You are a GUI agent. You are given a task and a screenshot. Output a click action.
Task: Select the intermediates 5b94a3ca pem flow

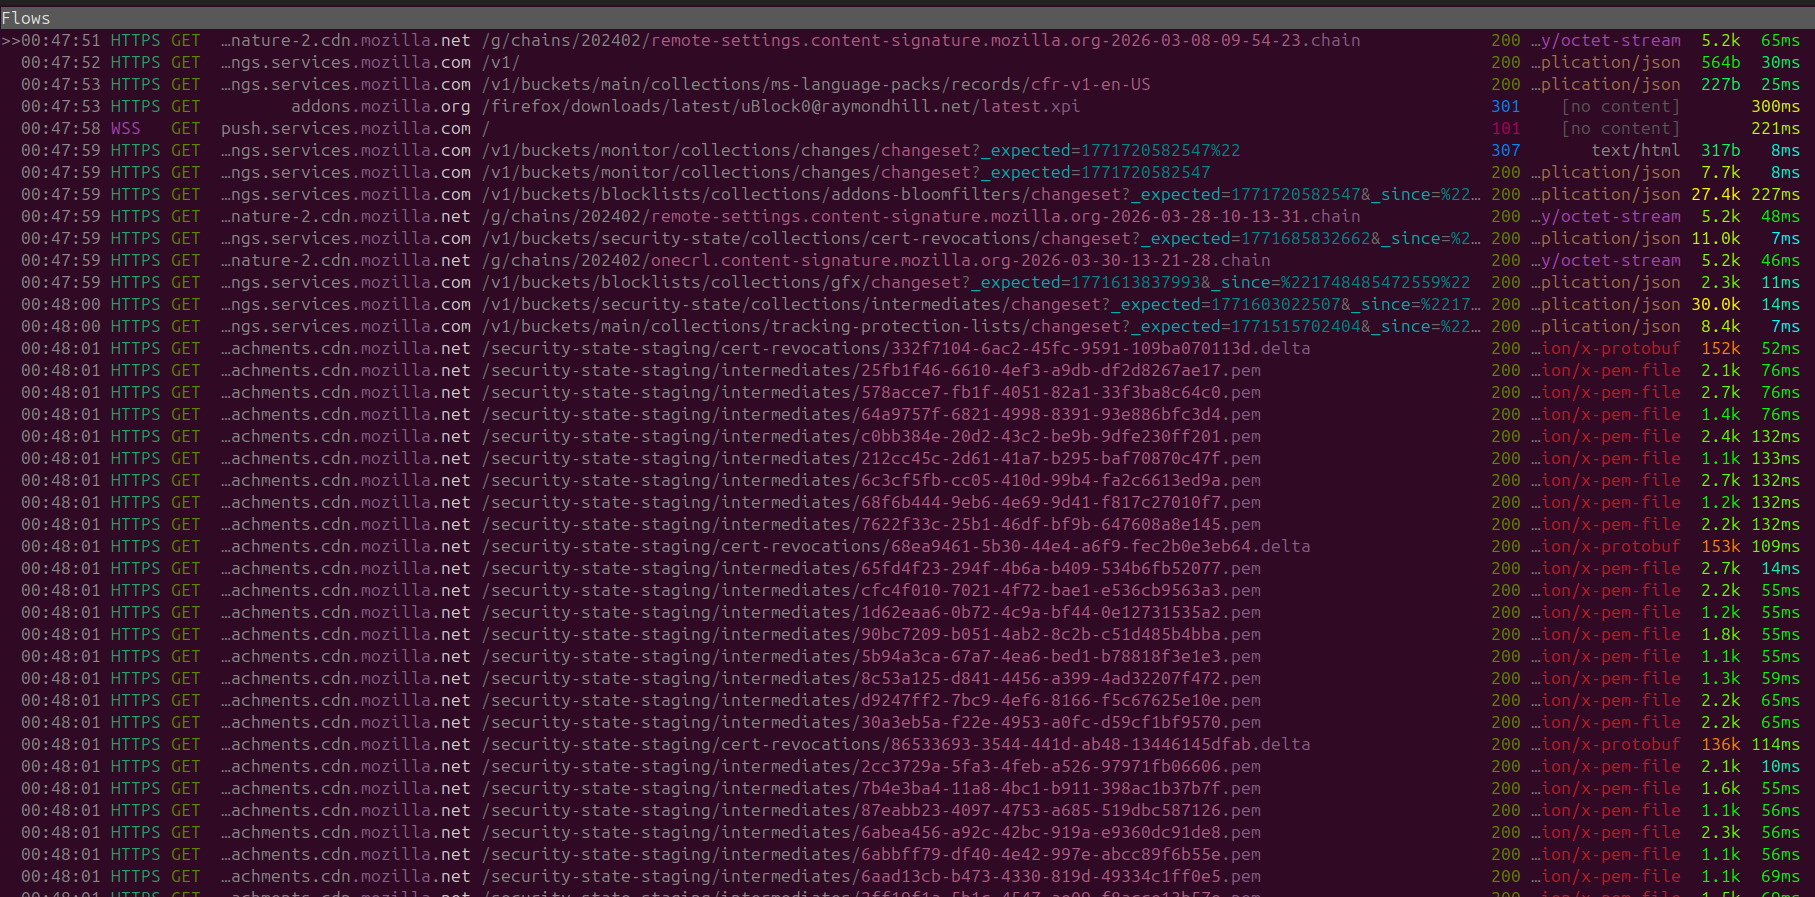click(x=907, y=656)
